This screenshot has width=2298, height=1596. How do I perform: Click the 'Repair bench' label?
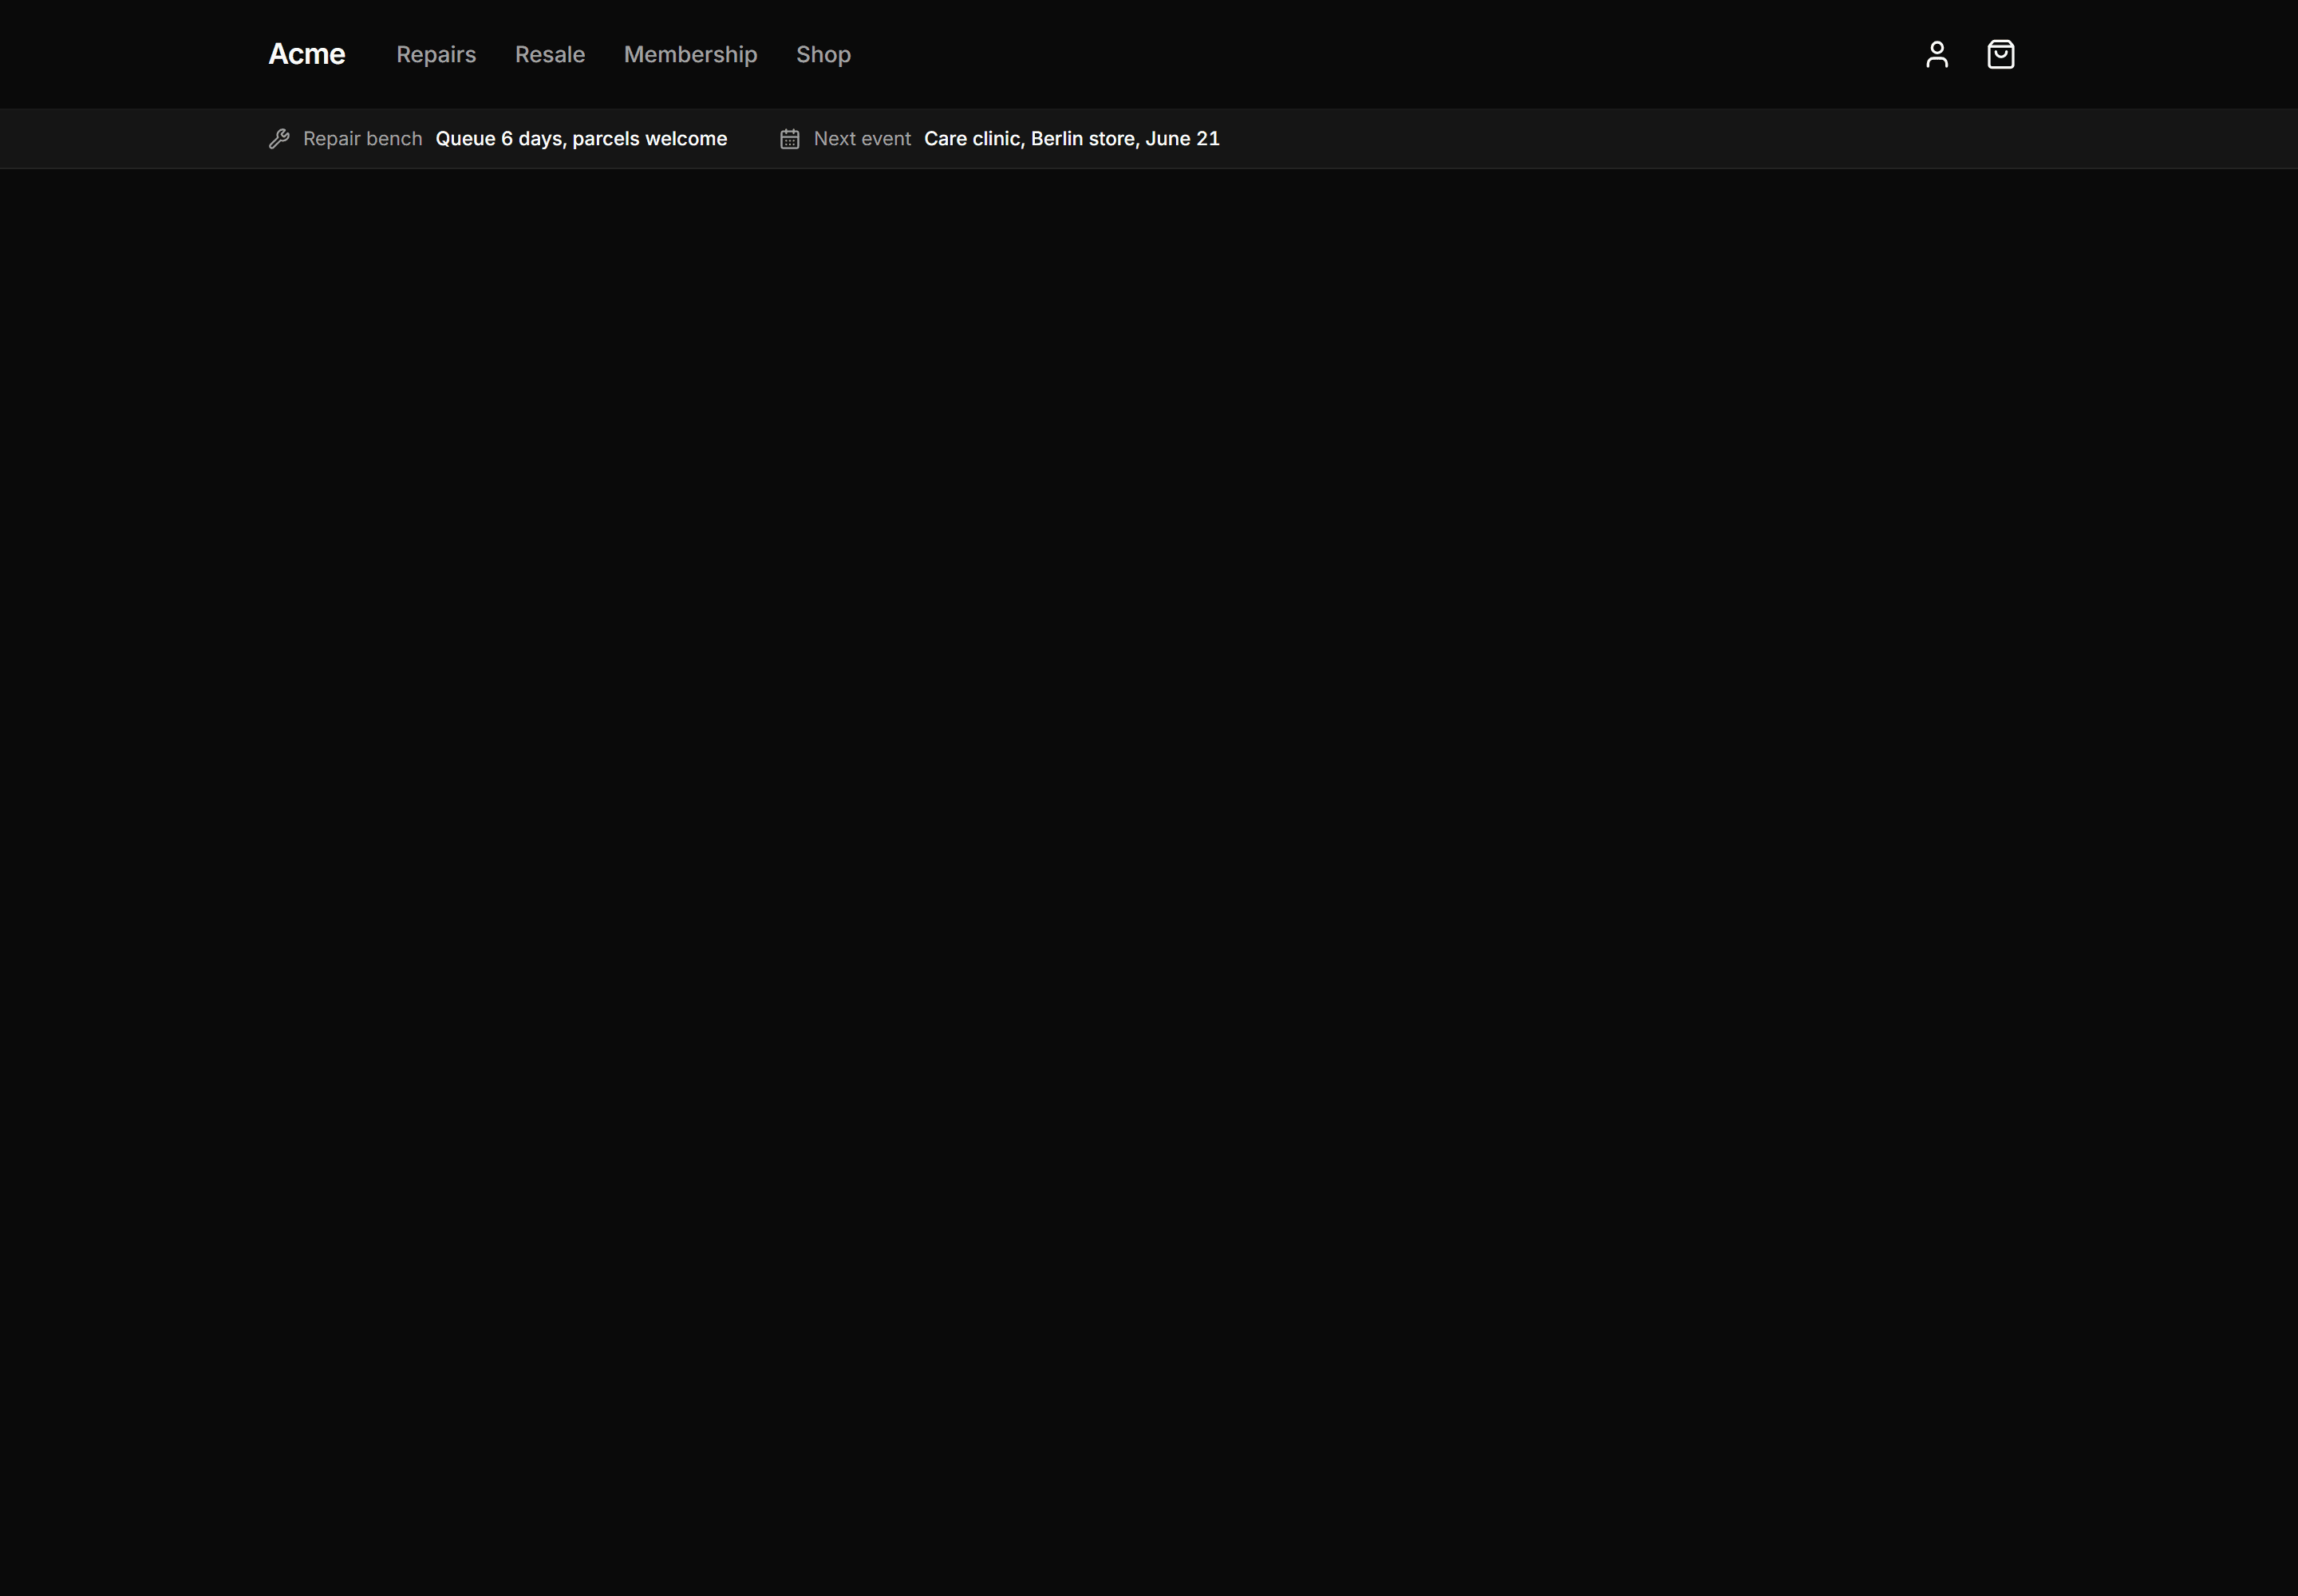[362, 139]
